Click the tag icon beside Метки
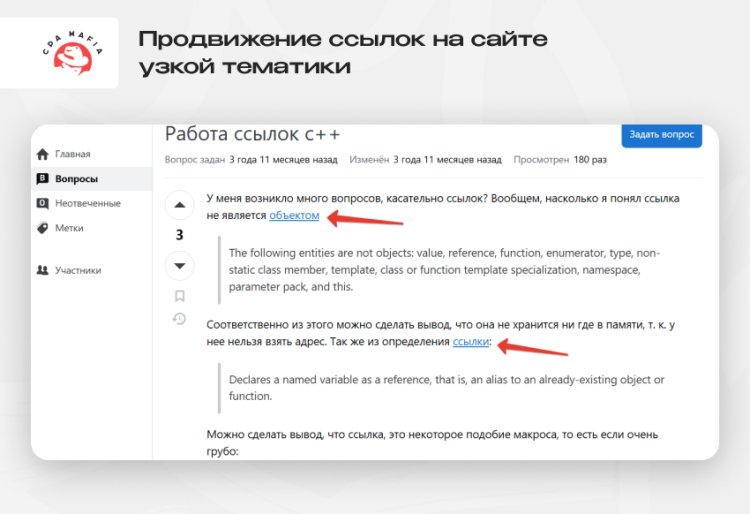 click(43, 228)
